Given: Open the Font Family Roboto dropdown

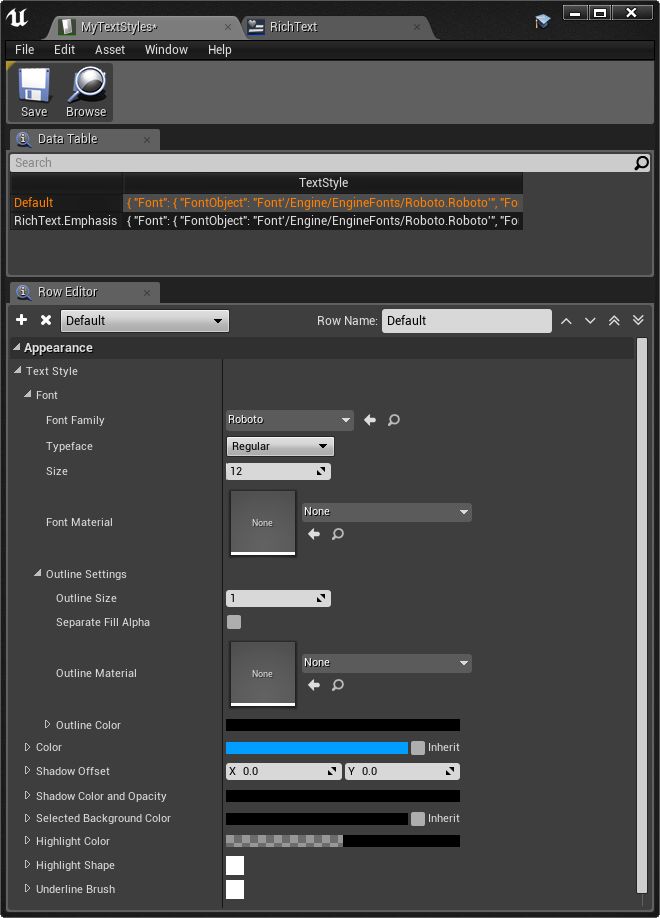Looking at the screenshot, I should pyautogui.click(x=290, y=420).
